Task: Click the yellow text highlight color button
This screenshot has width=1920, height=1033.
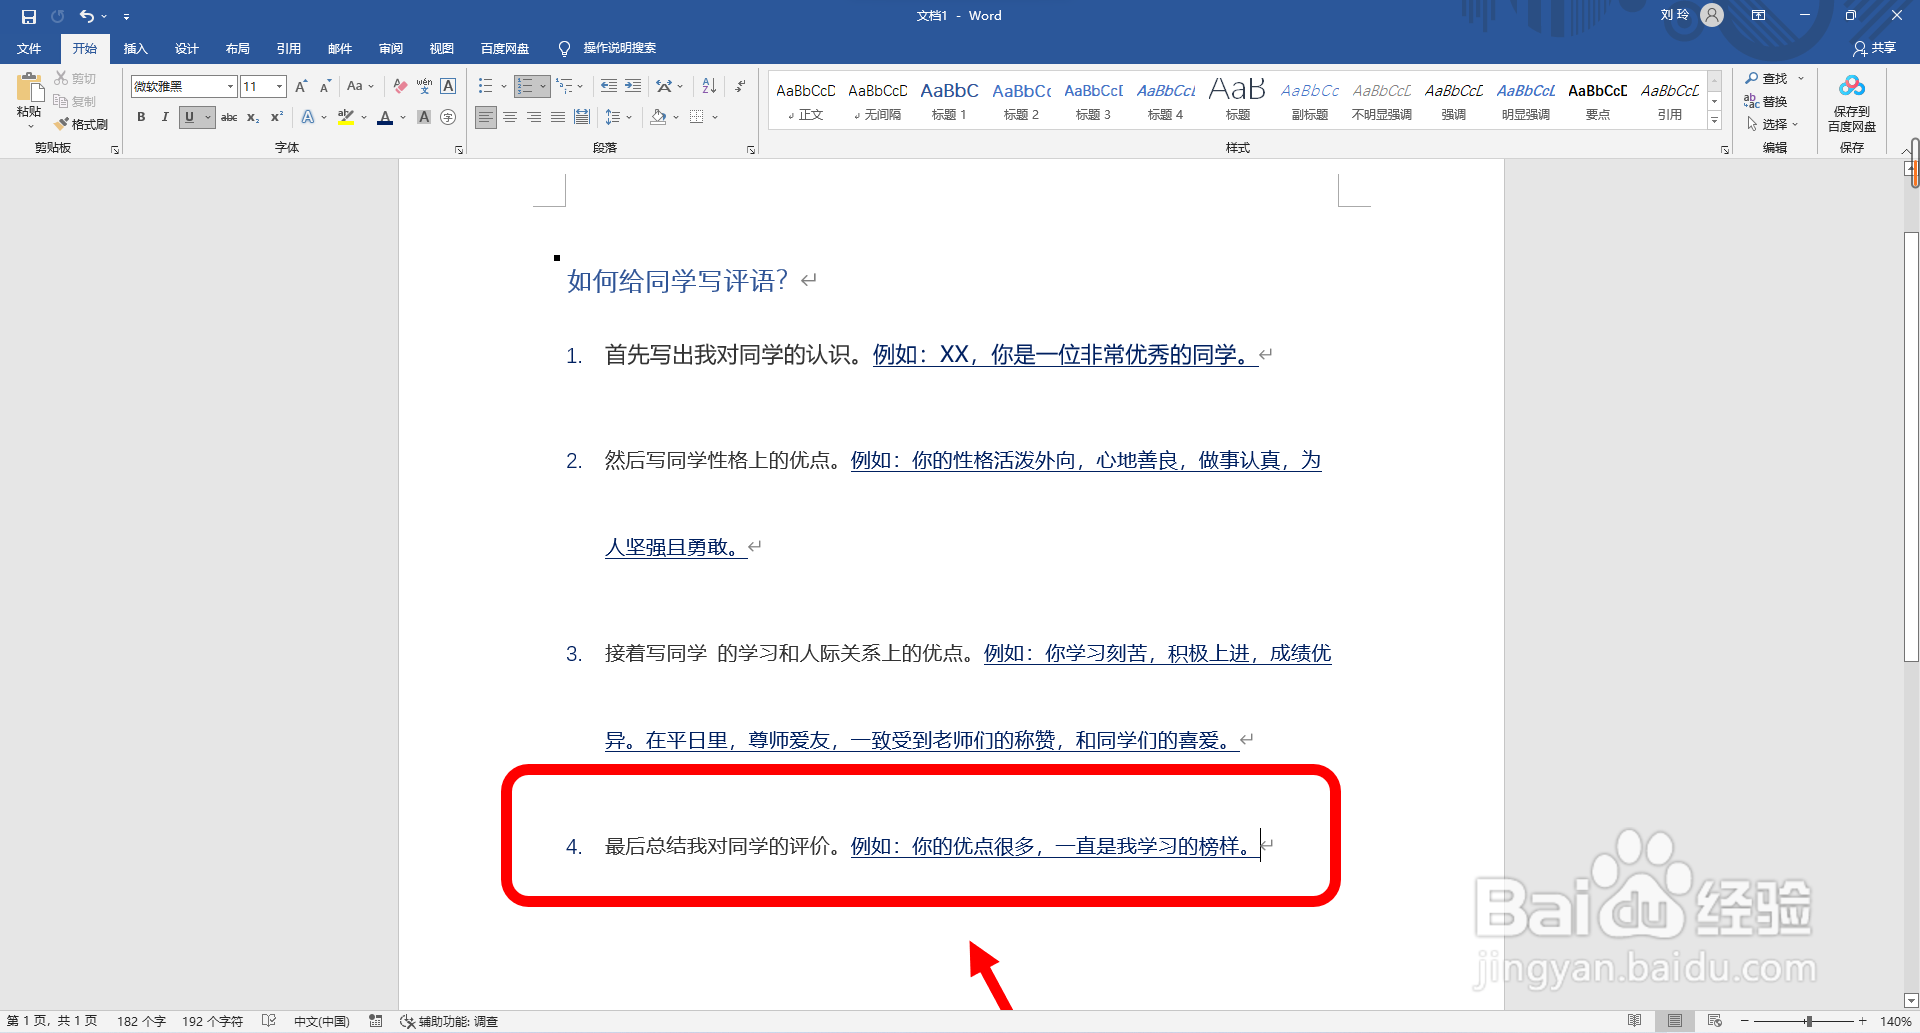Action: (x=345, y=117)
